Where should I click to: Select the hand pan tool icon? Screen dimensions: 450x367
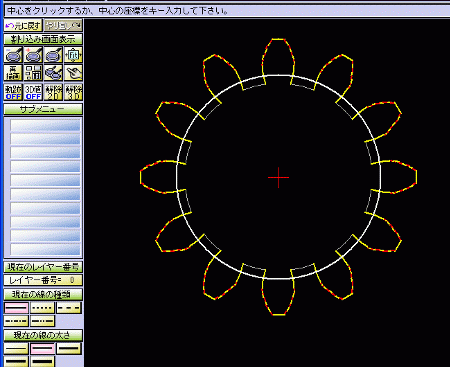tap(73, 73)
